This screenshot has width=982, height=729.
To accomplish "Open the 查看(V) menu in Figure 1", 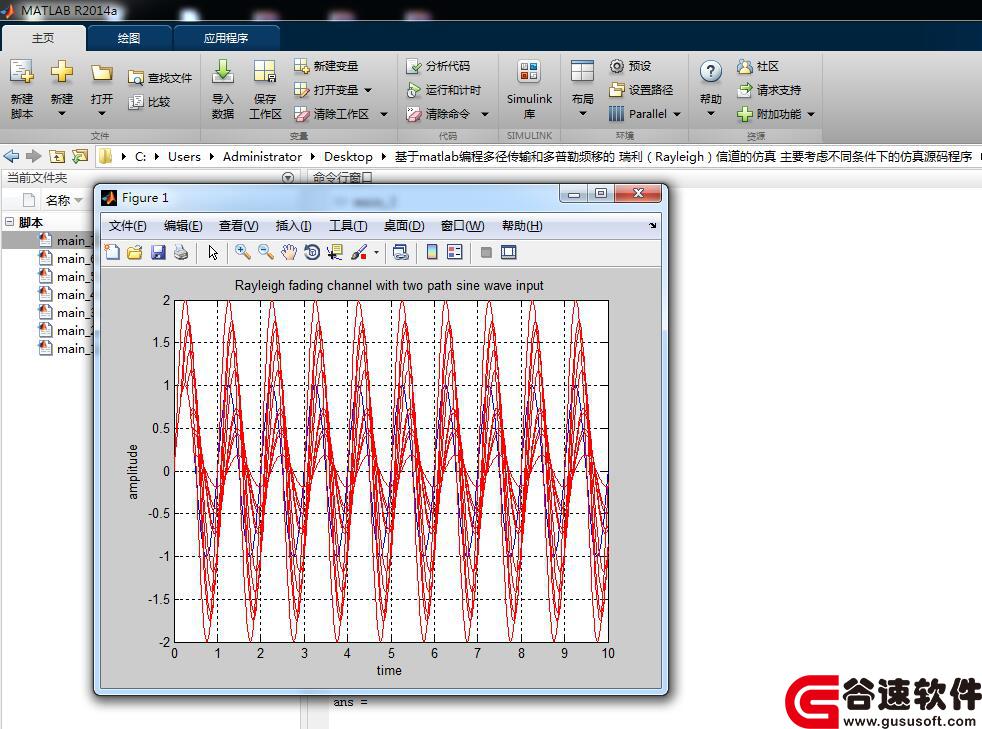I will [239, 225].
